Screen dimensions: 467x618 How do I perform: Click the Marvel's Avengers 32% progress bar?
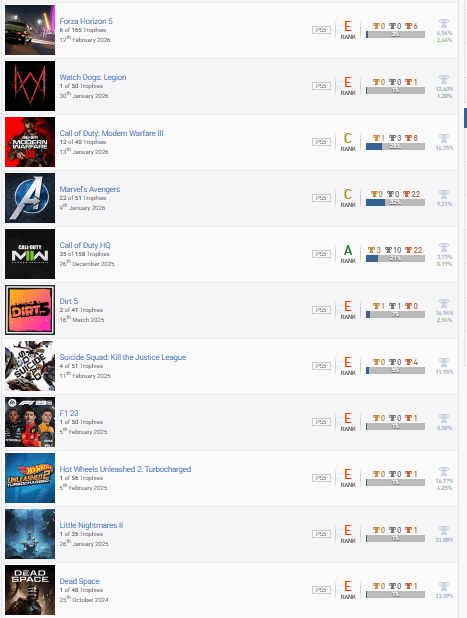point(395,203)
